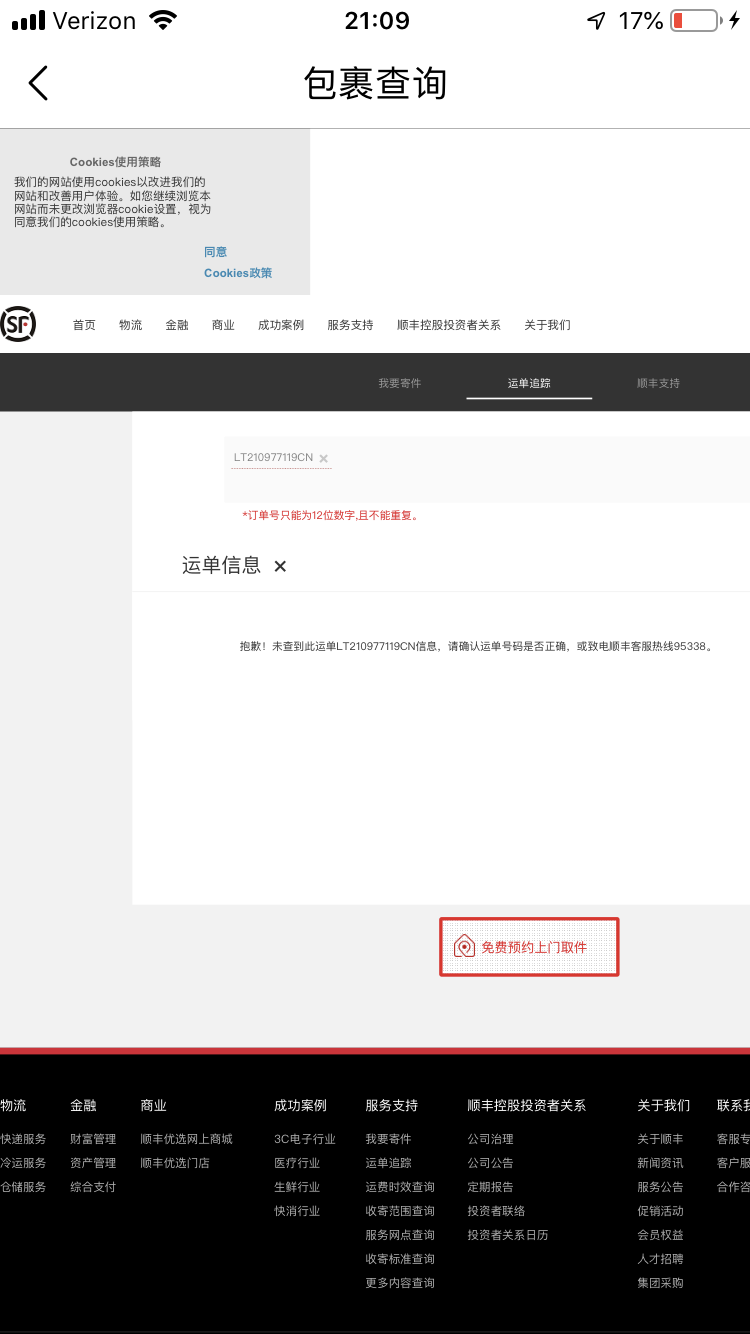Select 服务支持 in top navigation bar
The width and height of the screenshot is (750, 1334).
(x=350, y=325)
